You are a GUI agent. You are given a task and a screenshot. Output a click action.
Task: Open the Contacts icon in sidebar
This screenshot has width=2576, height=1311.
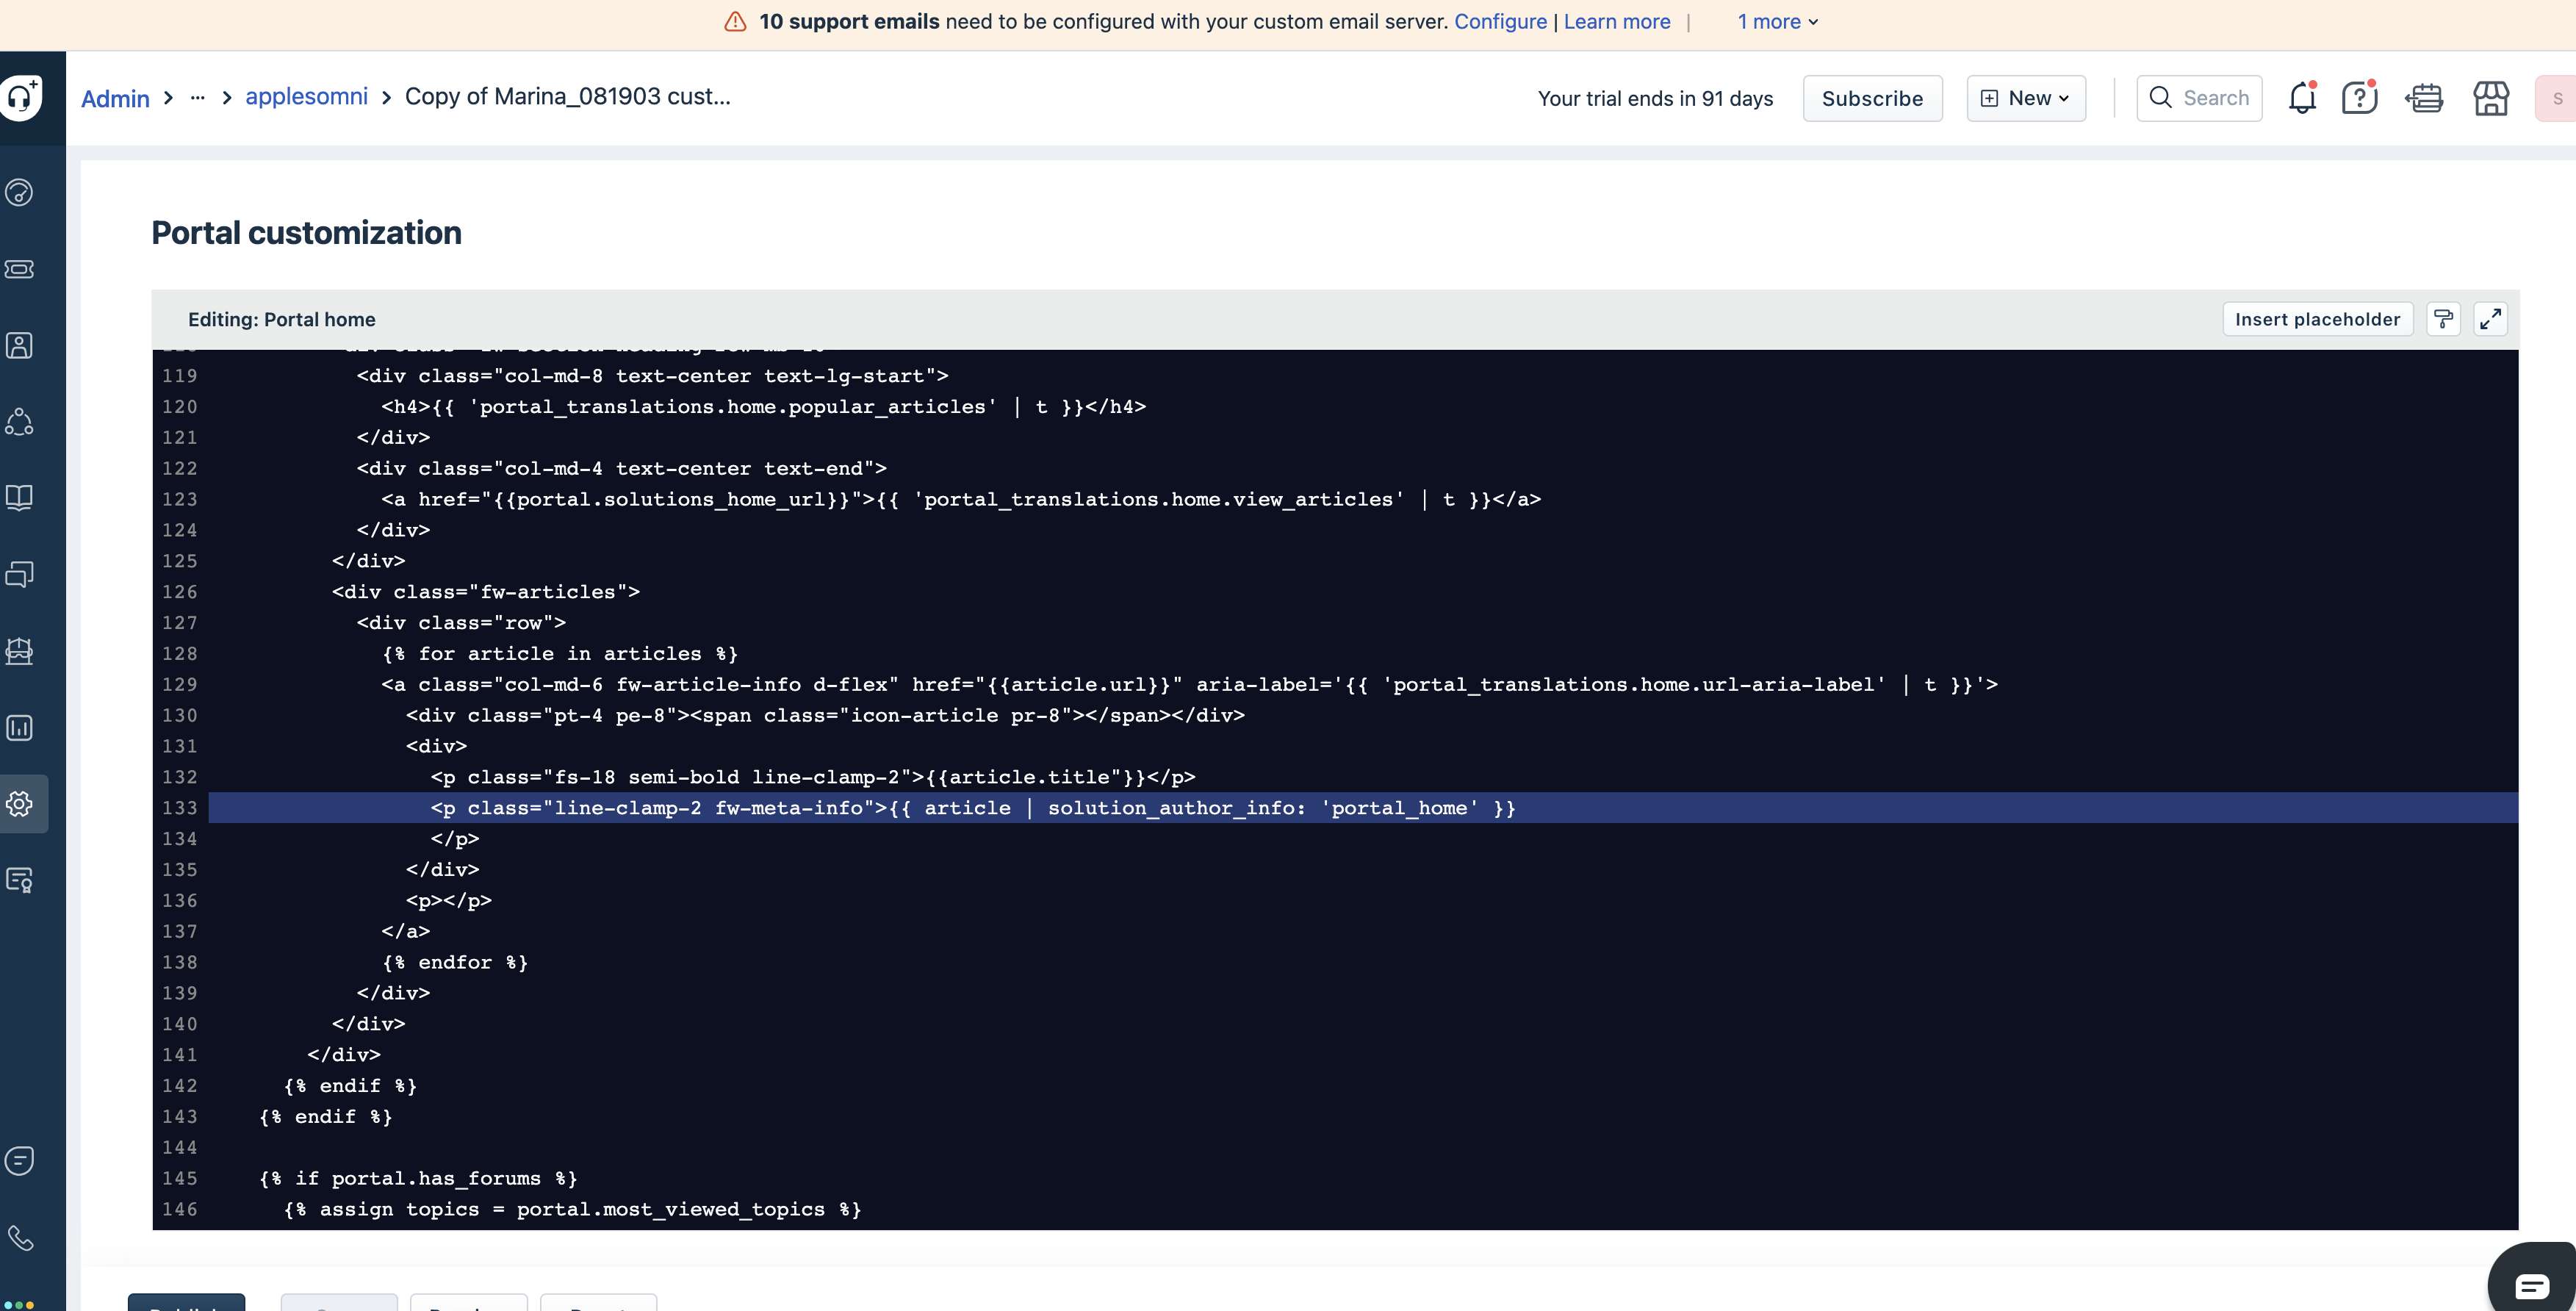[20, 346]
